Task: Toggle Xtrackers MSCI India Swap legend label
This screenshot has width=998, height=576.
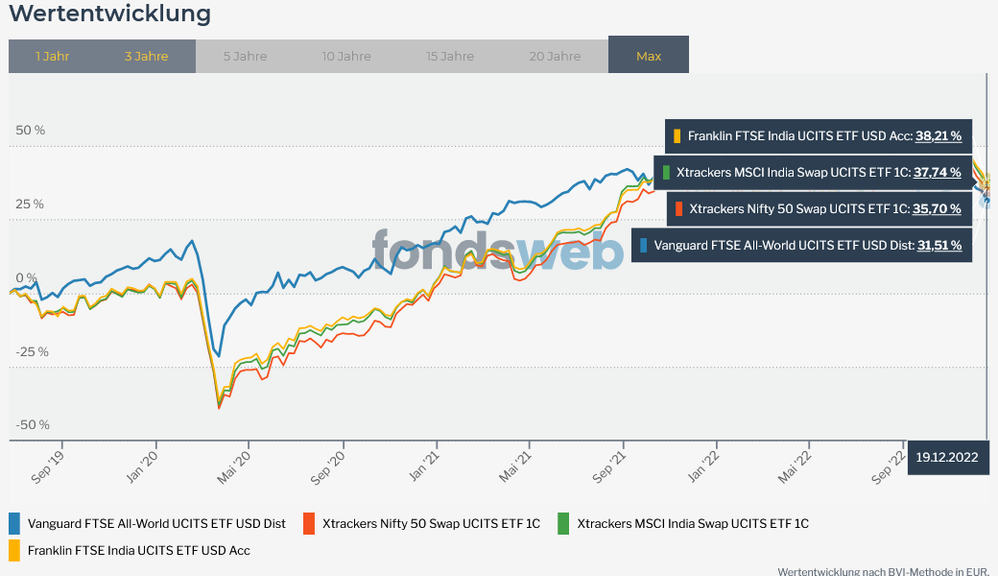Action: click(693, 523)
